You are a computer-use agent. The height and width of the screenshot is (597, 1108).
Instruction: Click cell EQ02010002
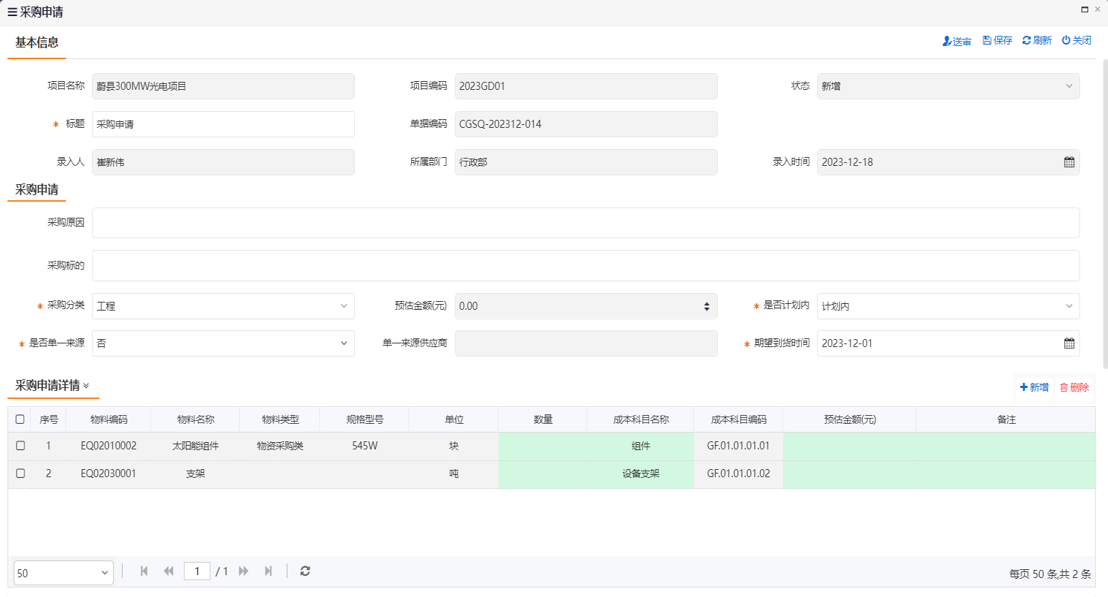tap(109, 446)
